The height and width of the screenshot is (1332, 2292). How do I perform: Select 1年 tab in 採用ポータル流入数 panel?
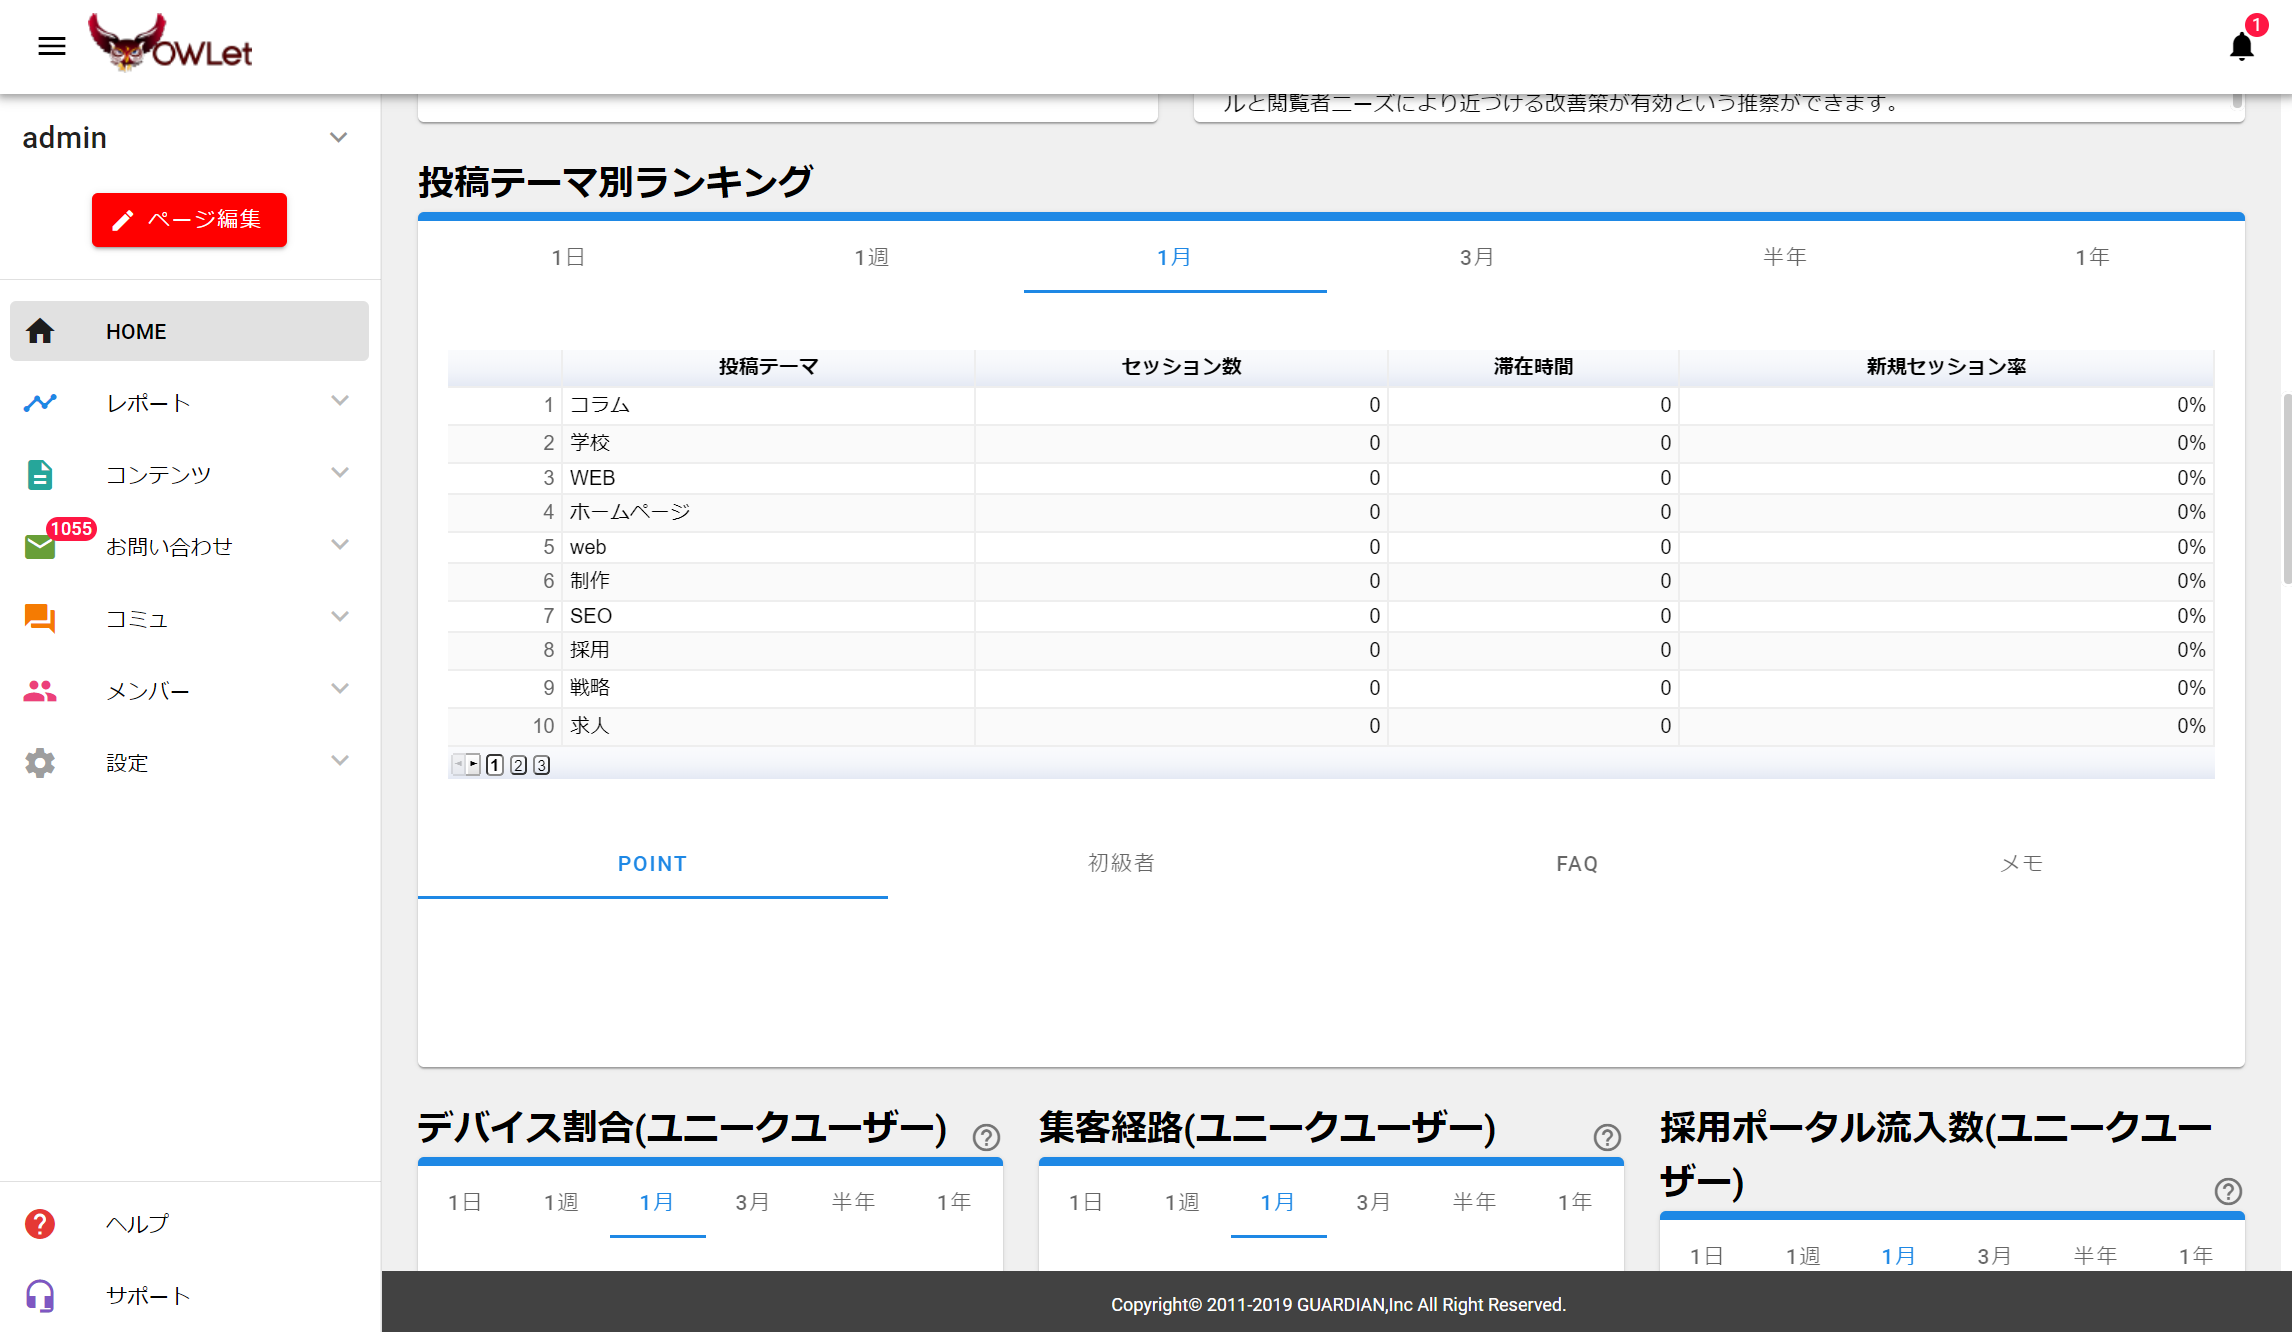click(2196, 1256)
